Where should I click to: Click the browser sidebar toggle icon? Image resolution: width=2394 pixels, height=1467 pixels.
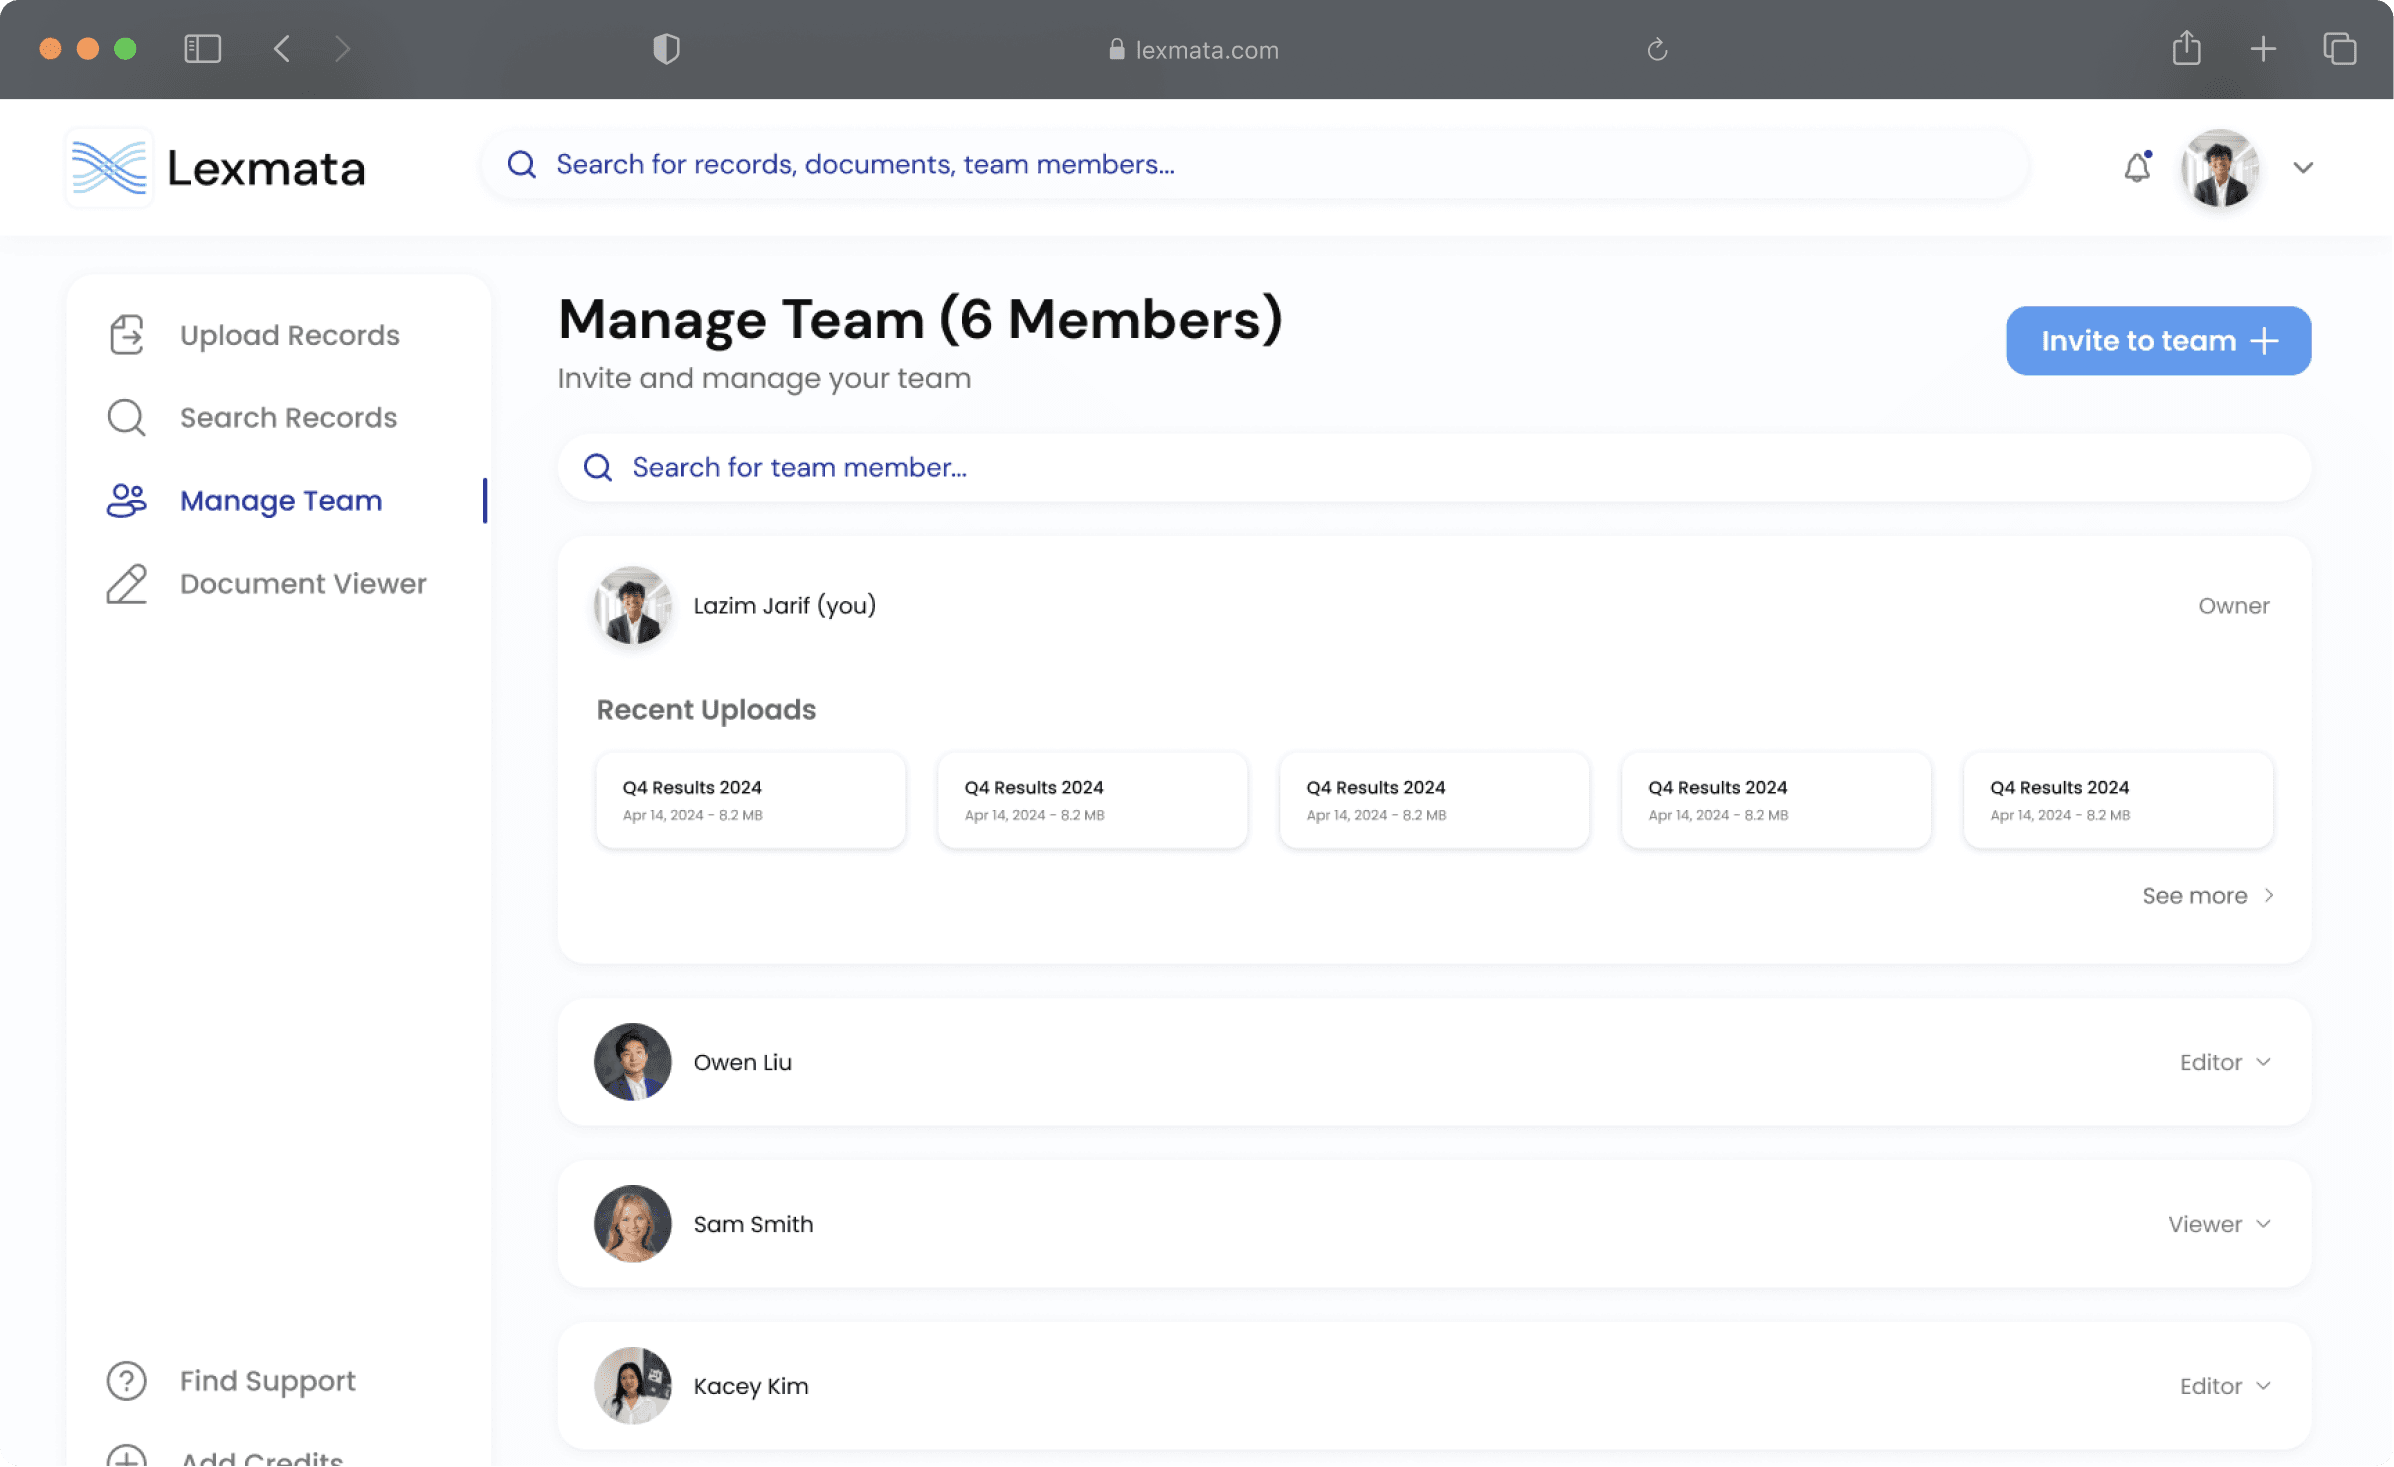tap(202, 49)
